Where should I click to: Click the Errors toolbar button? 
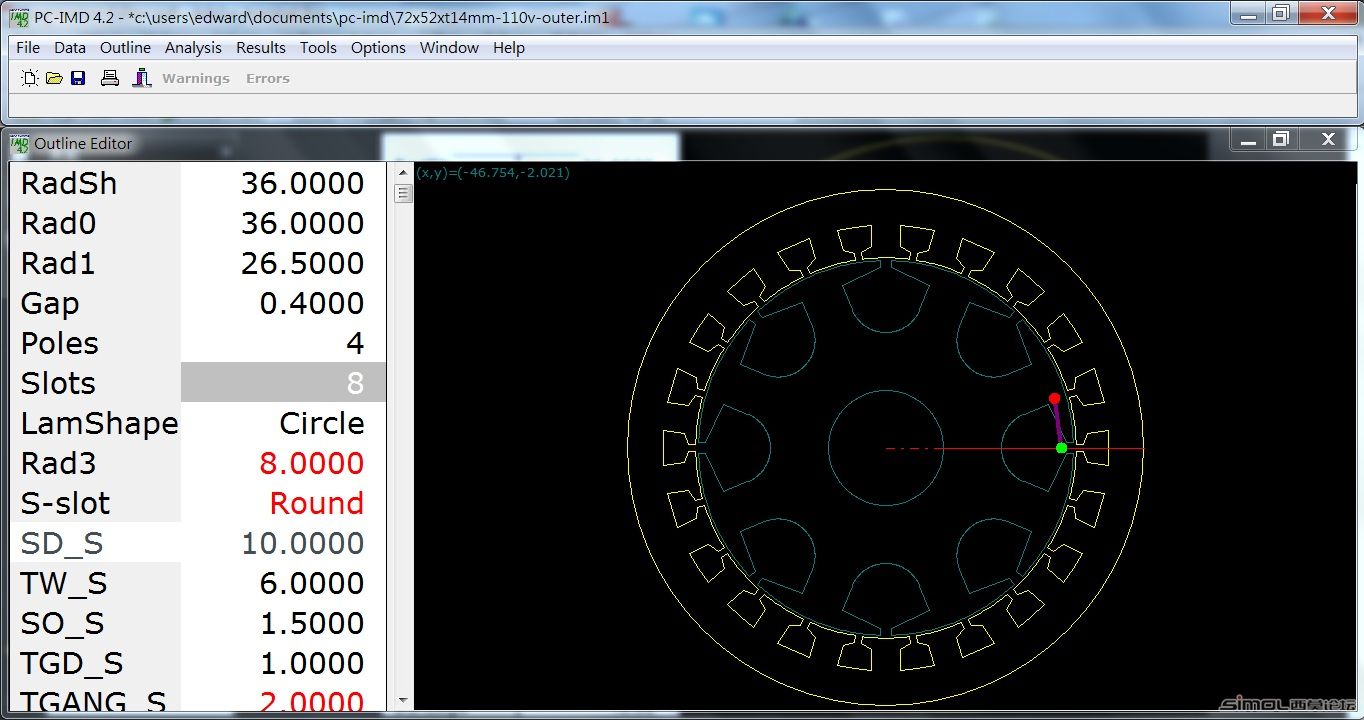(268, 78)
